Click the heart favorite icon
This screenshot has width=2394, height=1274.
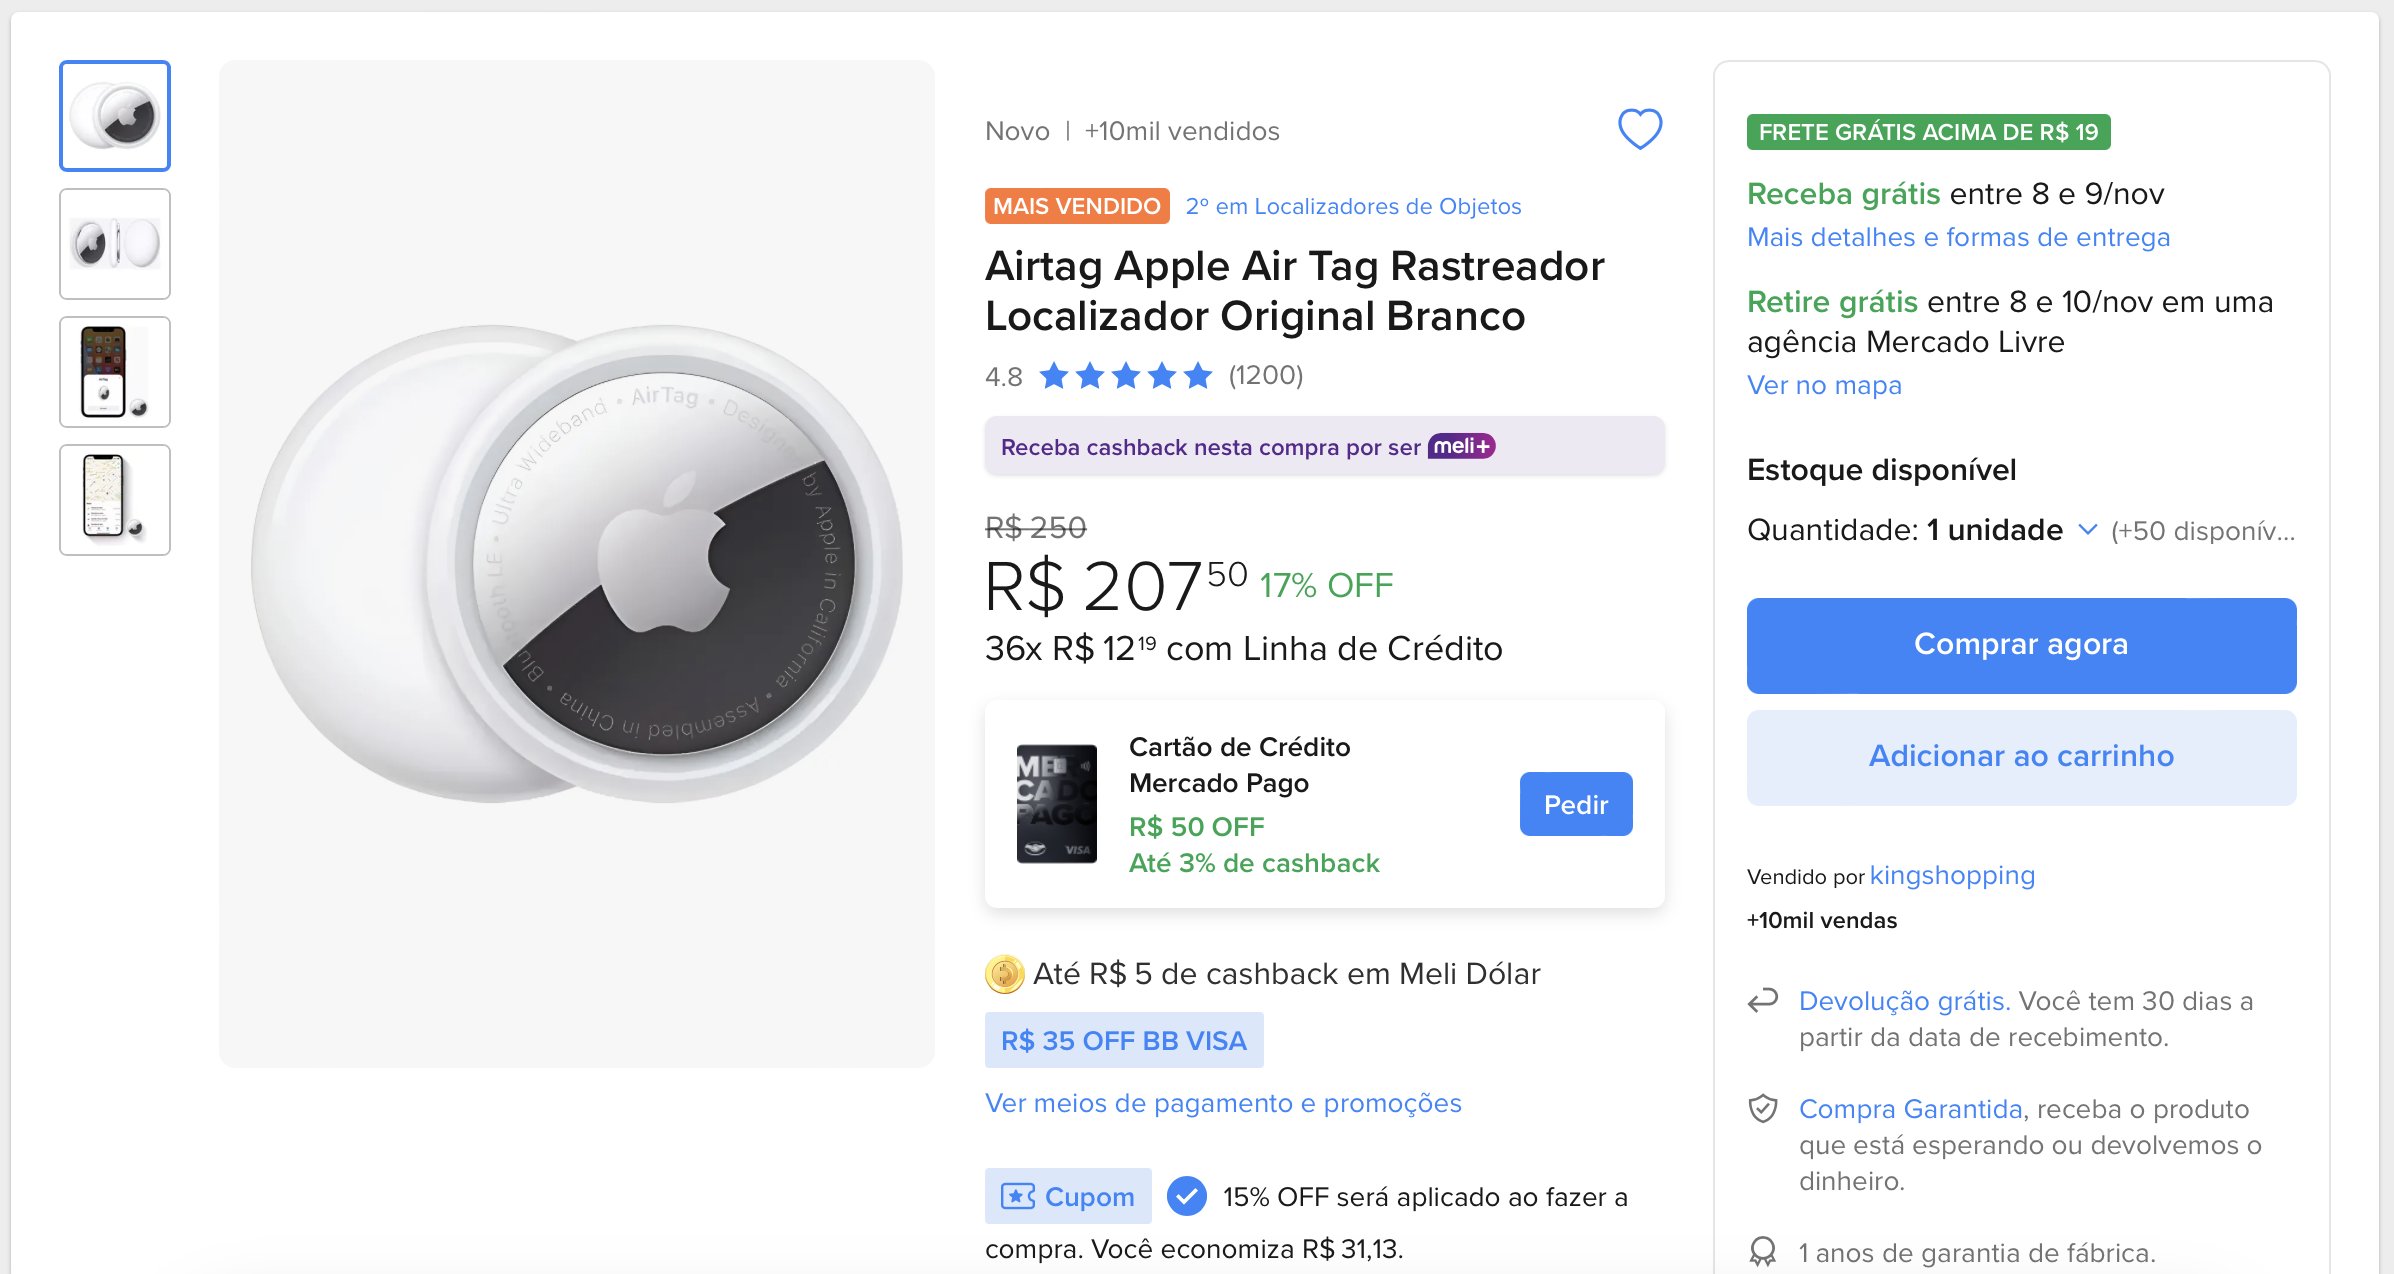pos(1640,129)
